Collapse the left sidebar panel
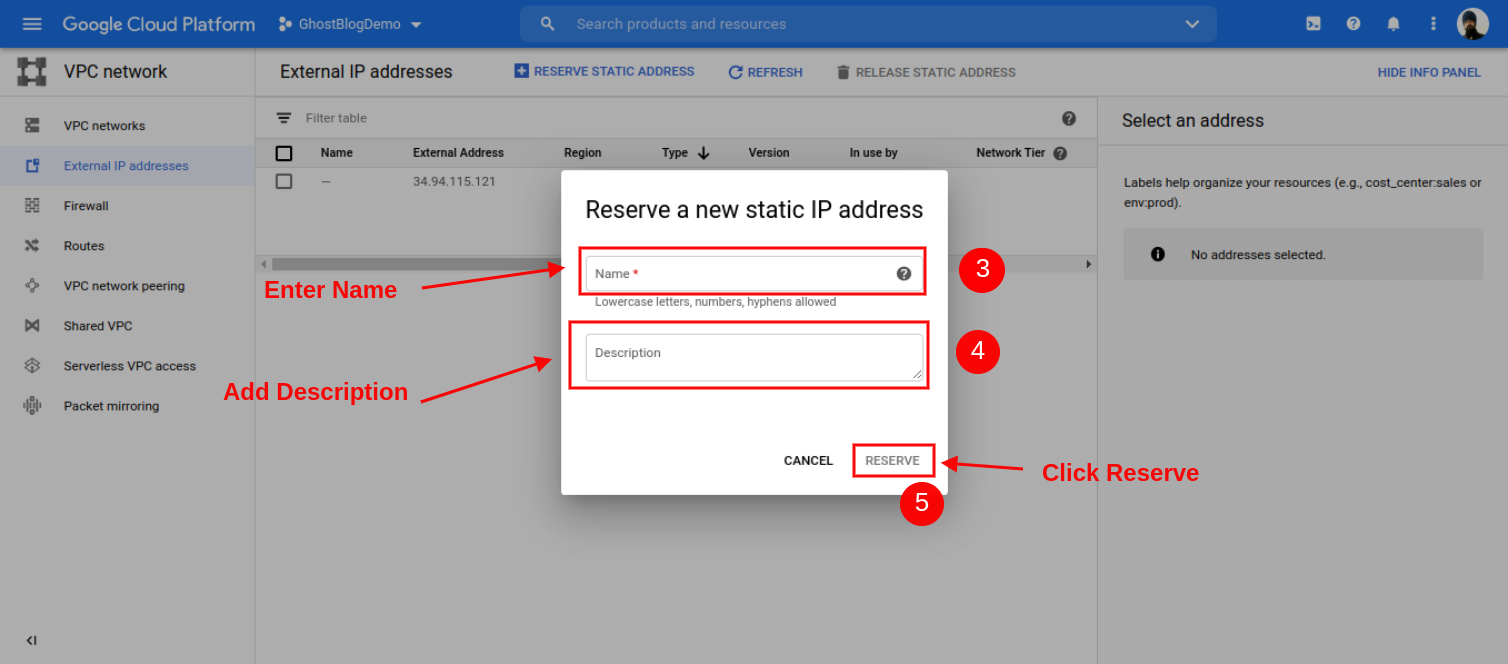 pos(31,640)
